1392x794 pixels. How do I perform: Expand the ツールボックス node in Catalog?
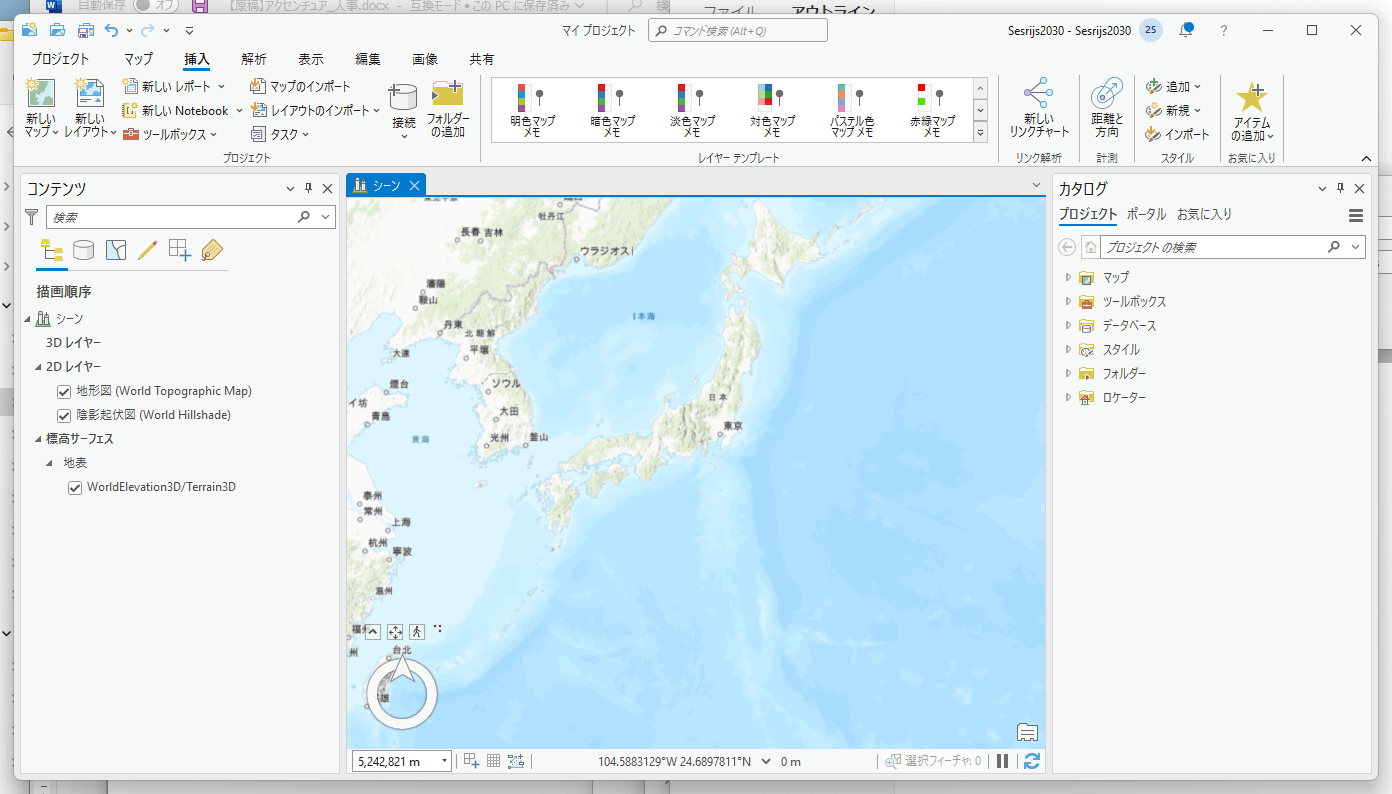click(1068, 301)
